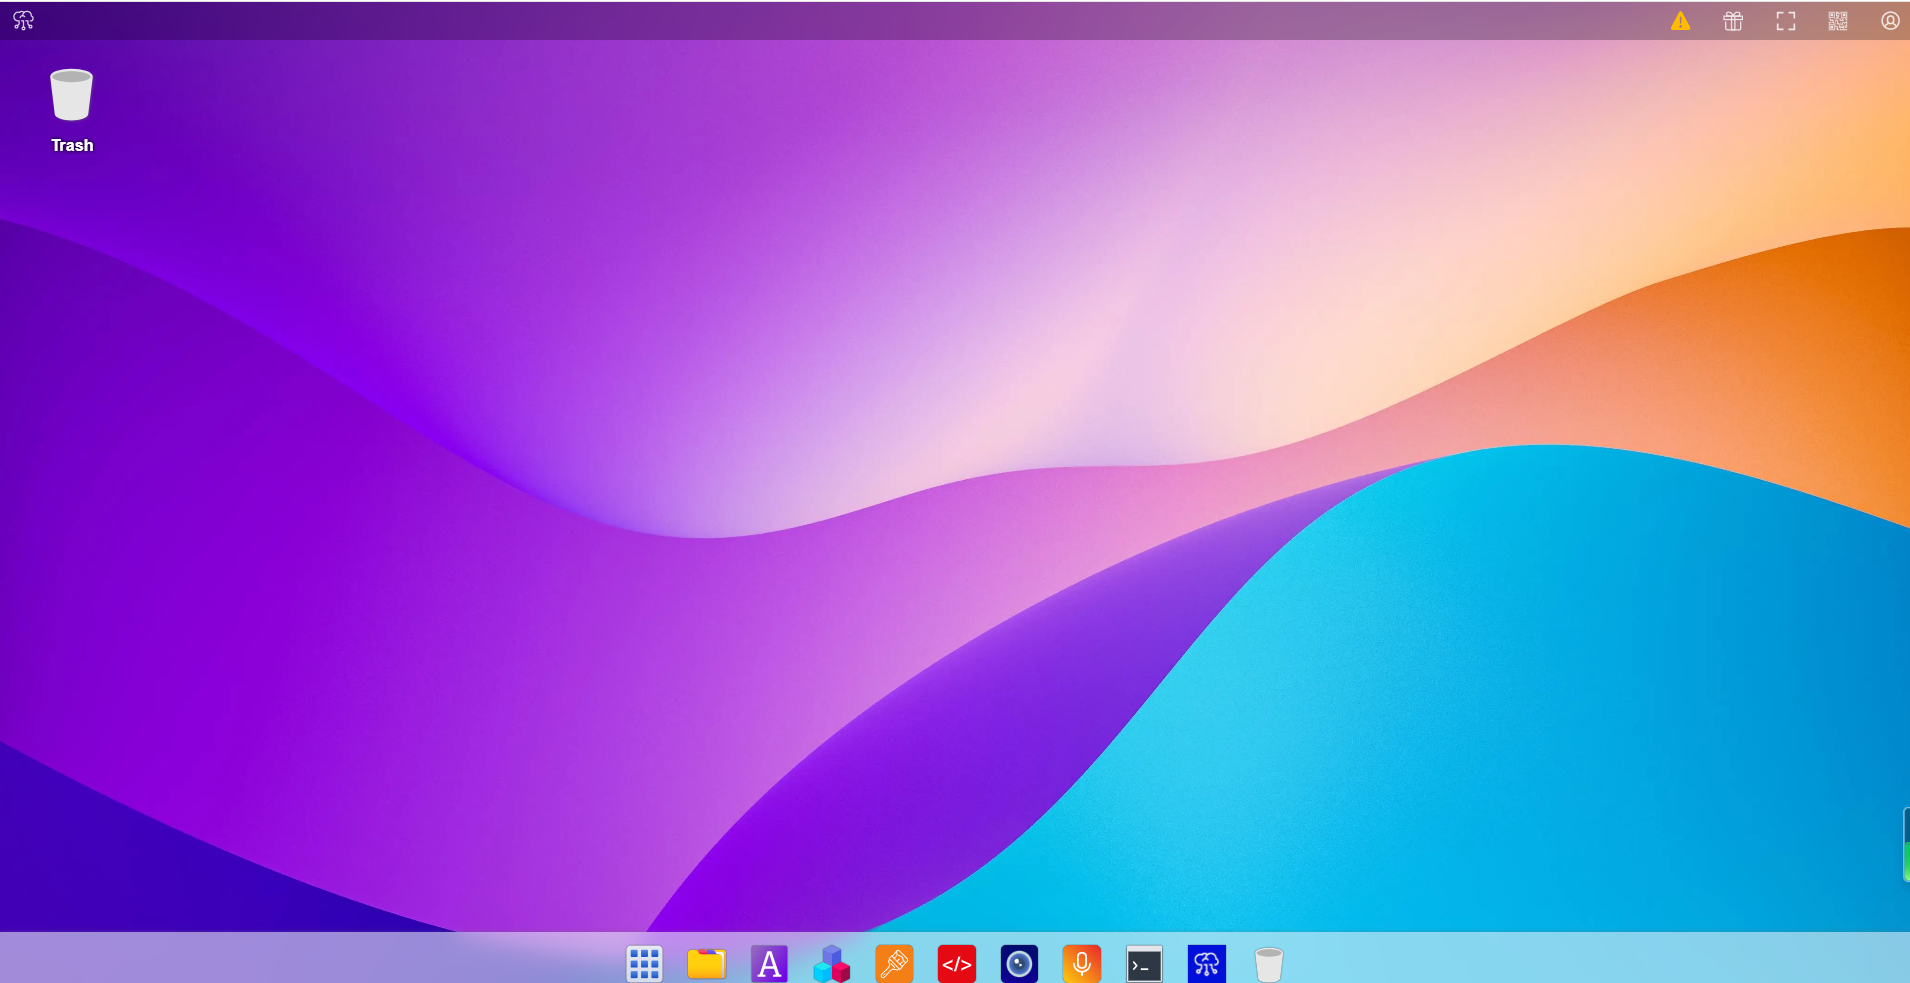Open the terminal app in dock
The width and height of the screenshot is (1910, 983).
pyautogui.click(x=1144, y=964)
